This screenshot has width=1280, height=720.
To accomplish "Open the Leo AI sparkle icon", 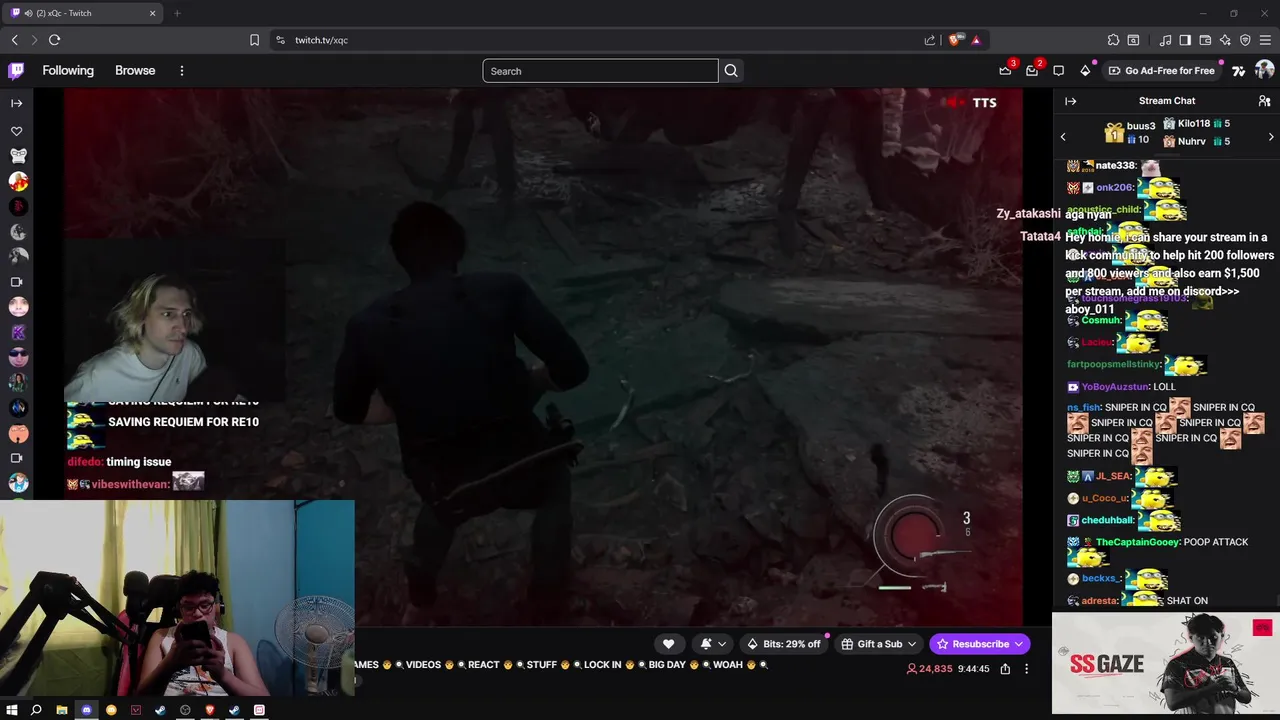I will (x=1225, y=40).
